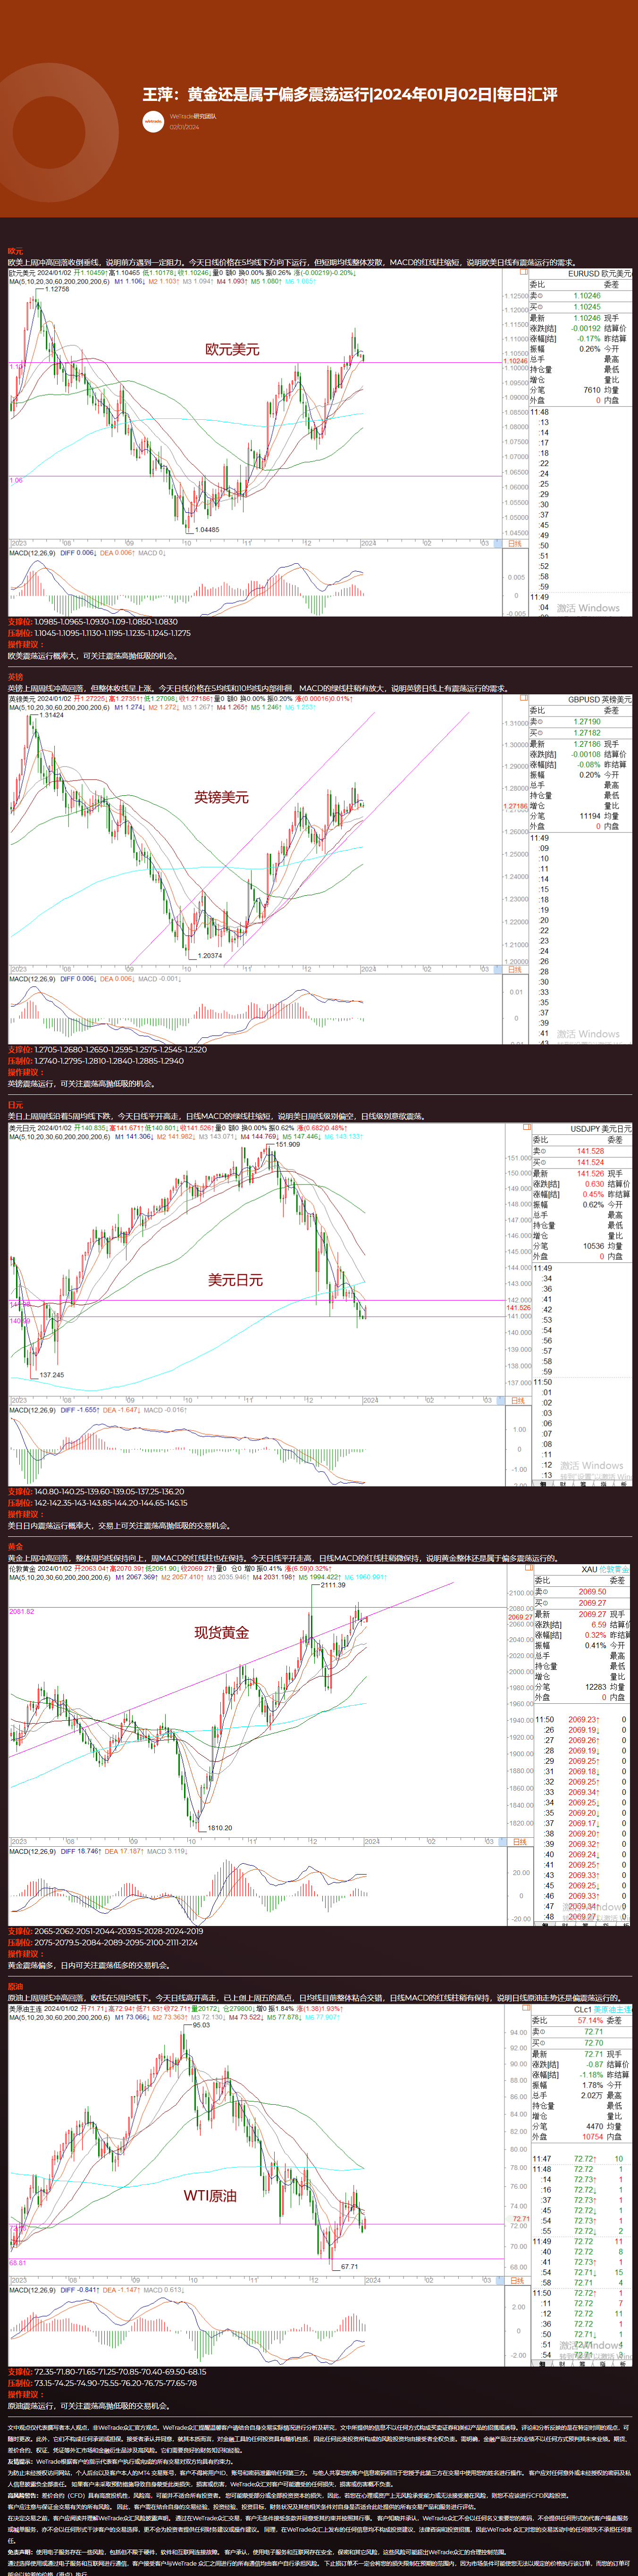The image size is (638, 2576).
Task: Click the XAU 伦敦黄金 quote panel title
Action: [x=606, y=1569]
